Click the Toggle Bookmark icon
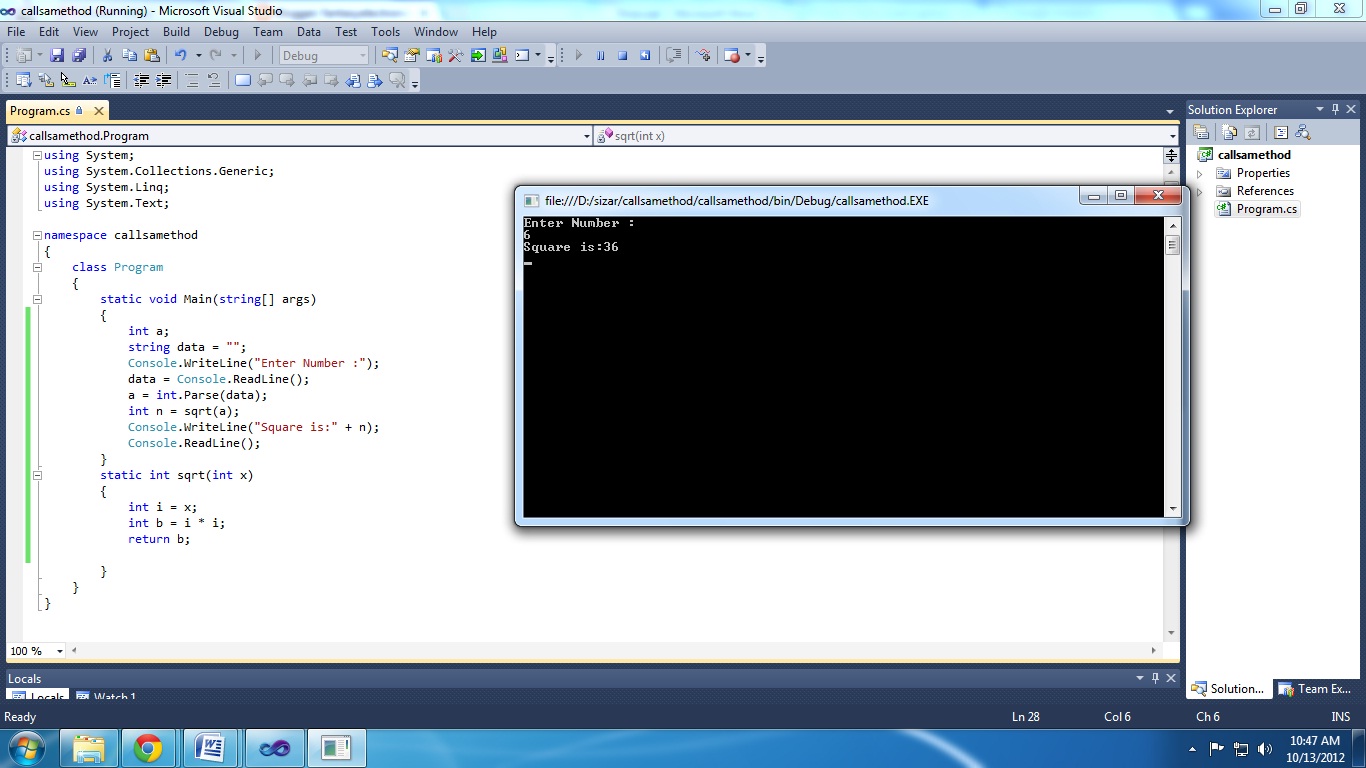1366x768 pixels. pyautogui.click(x=242, y=81)
